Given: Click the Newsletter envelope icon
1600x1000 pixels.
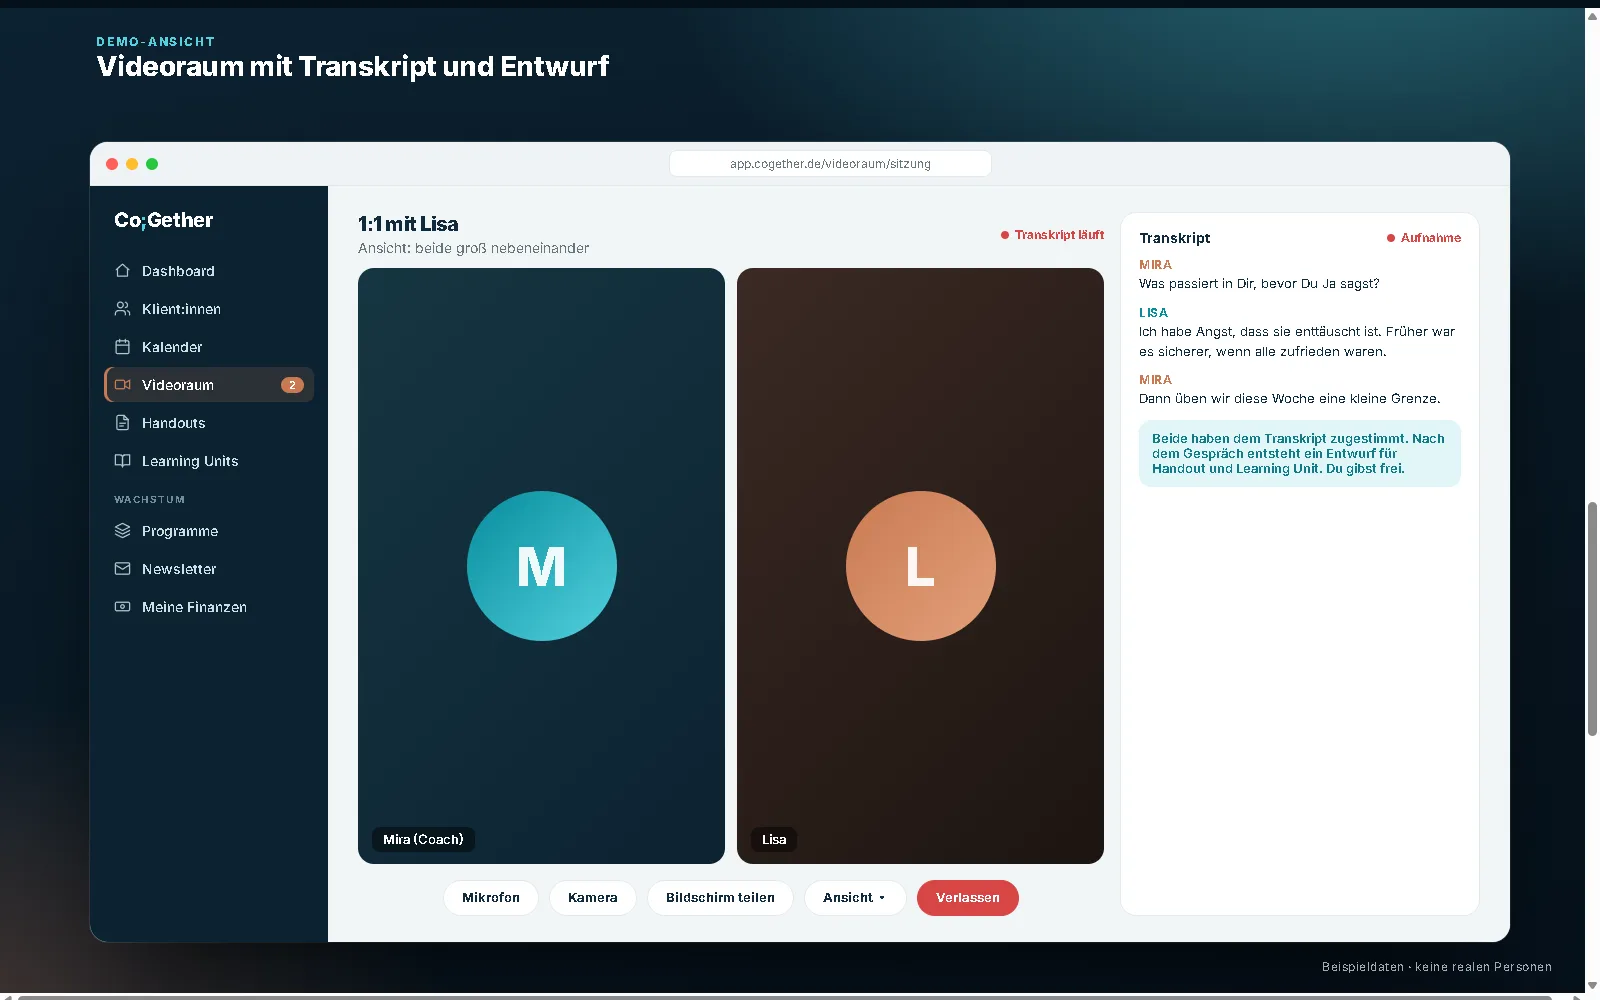Looking at the screenshot, I should point(123,569).
